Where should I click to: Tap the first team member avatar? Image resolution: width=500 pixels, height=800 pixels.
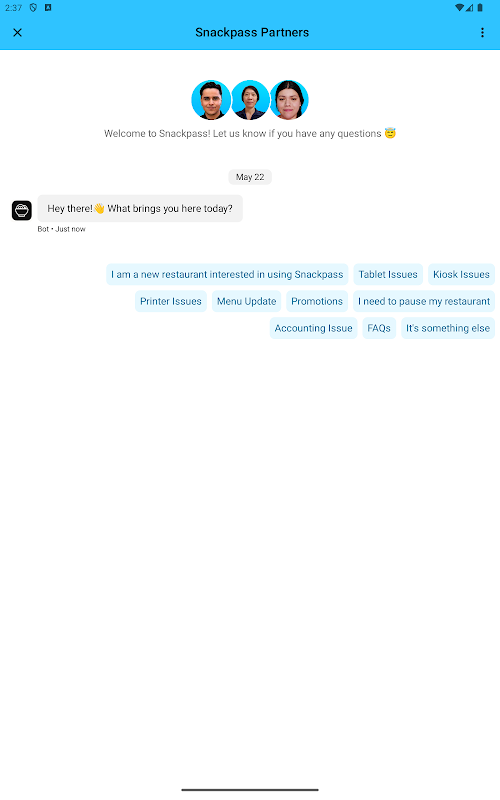(x=211, y=100)
